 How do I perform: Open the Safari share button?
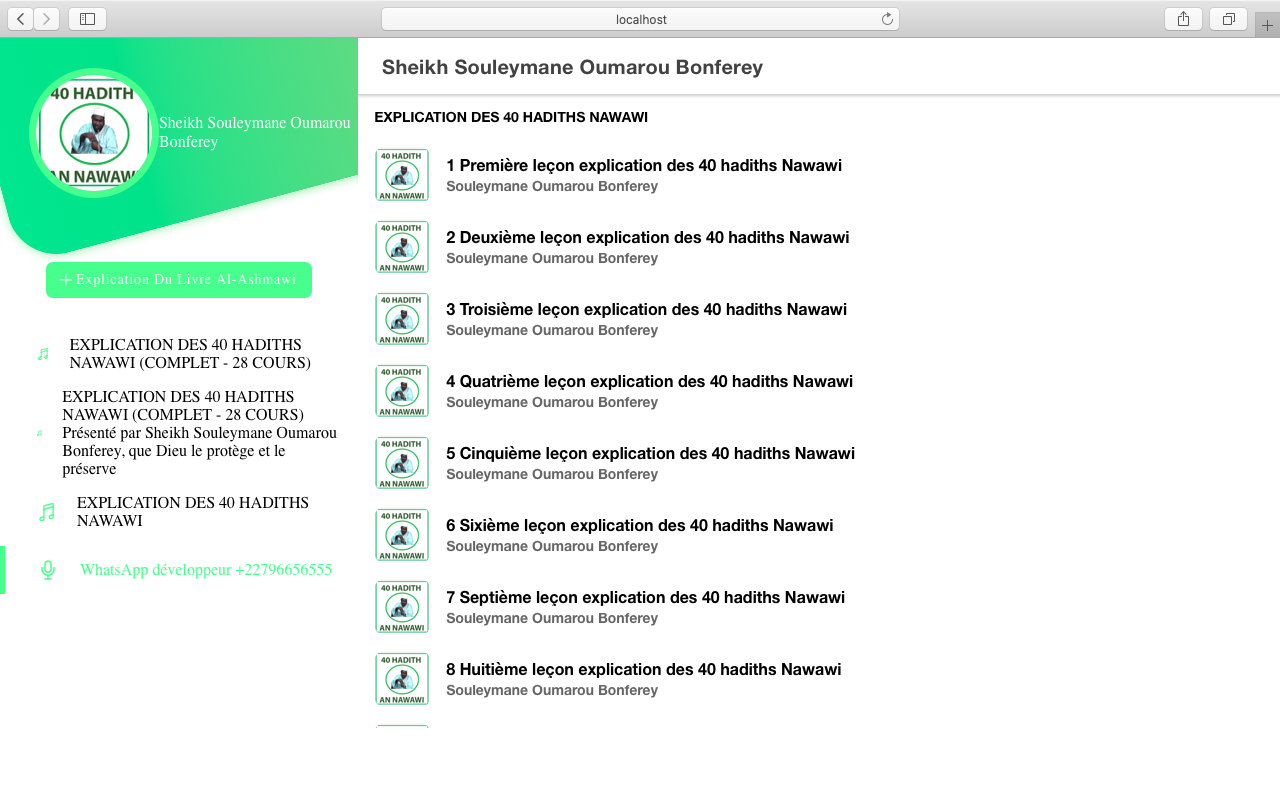tap(1183, 19)
